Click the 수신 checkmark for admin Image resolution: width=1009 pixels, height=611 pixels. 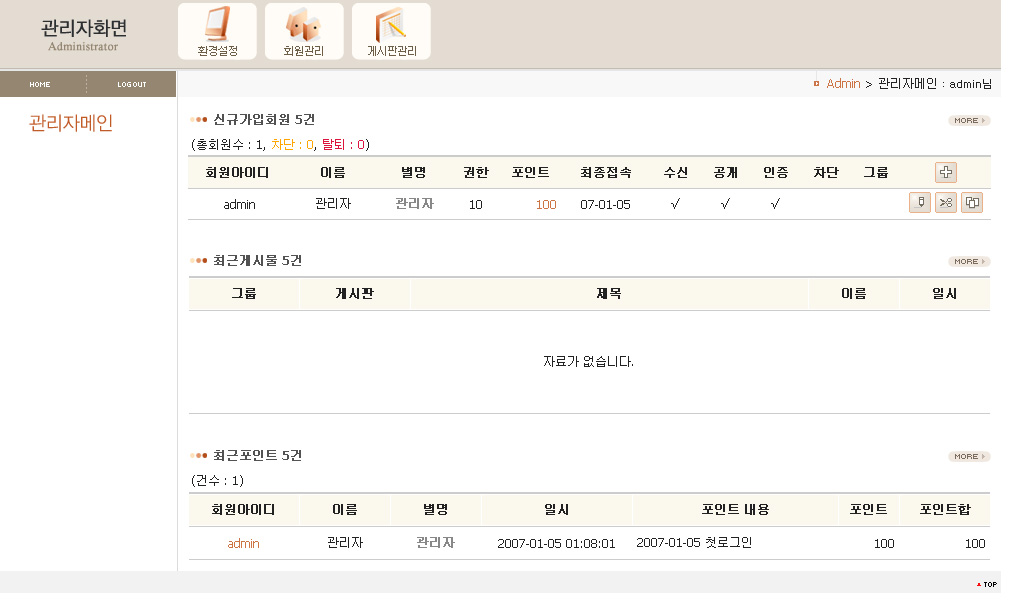click(675, 204)
